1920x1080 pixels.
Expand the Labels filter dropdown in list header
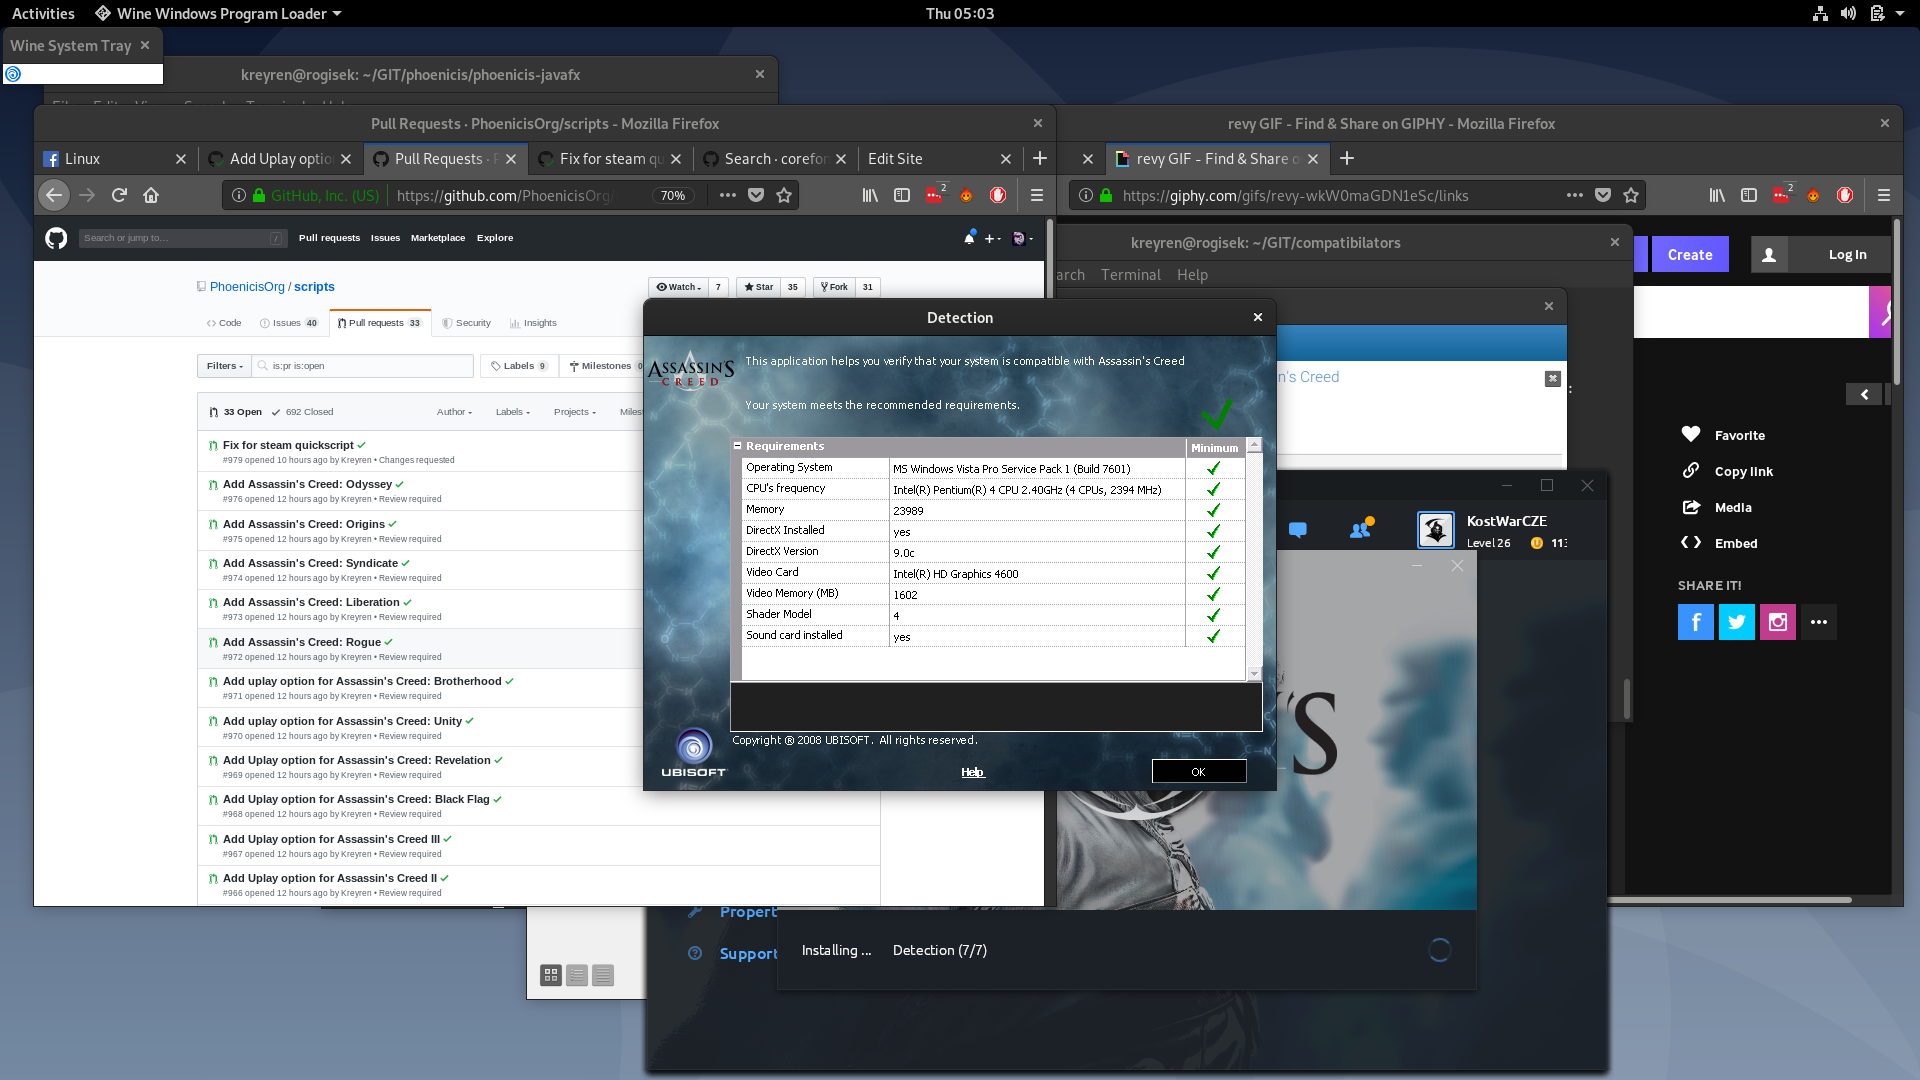[512, 412]
